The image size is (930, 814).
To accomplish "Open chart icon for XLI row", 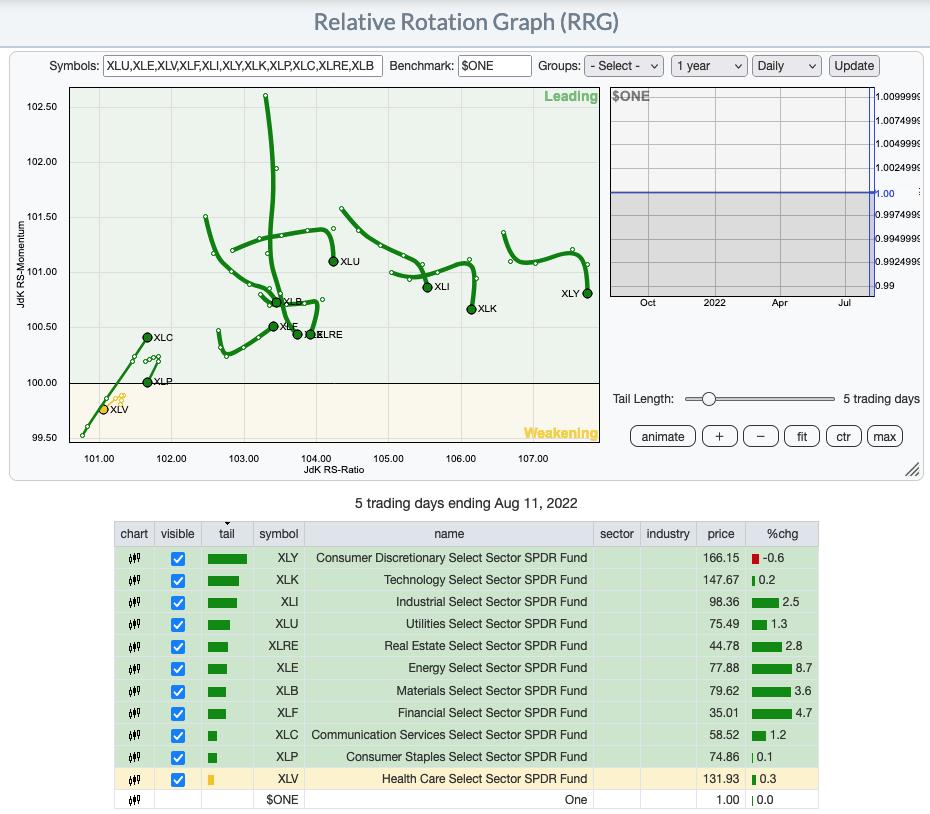I will pos(135,602).
